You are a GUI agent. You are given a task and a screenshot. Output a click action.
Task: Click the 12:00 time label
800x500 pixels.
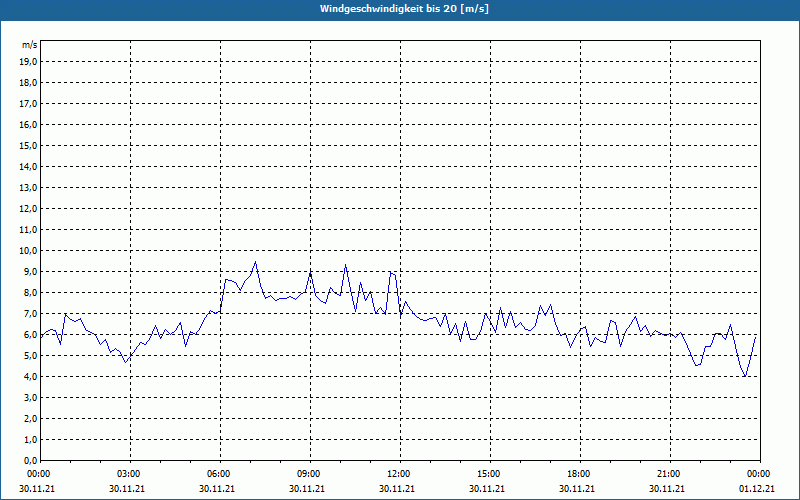coord(398,474)
